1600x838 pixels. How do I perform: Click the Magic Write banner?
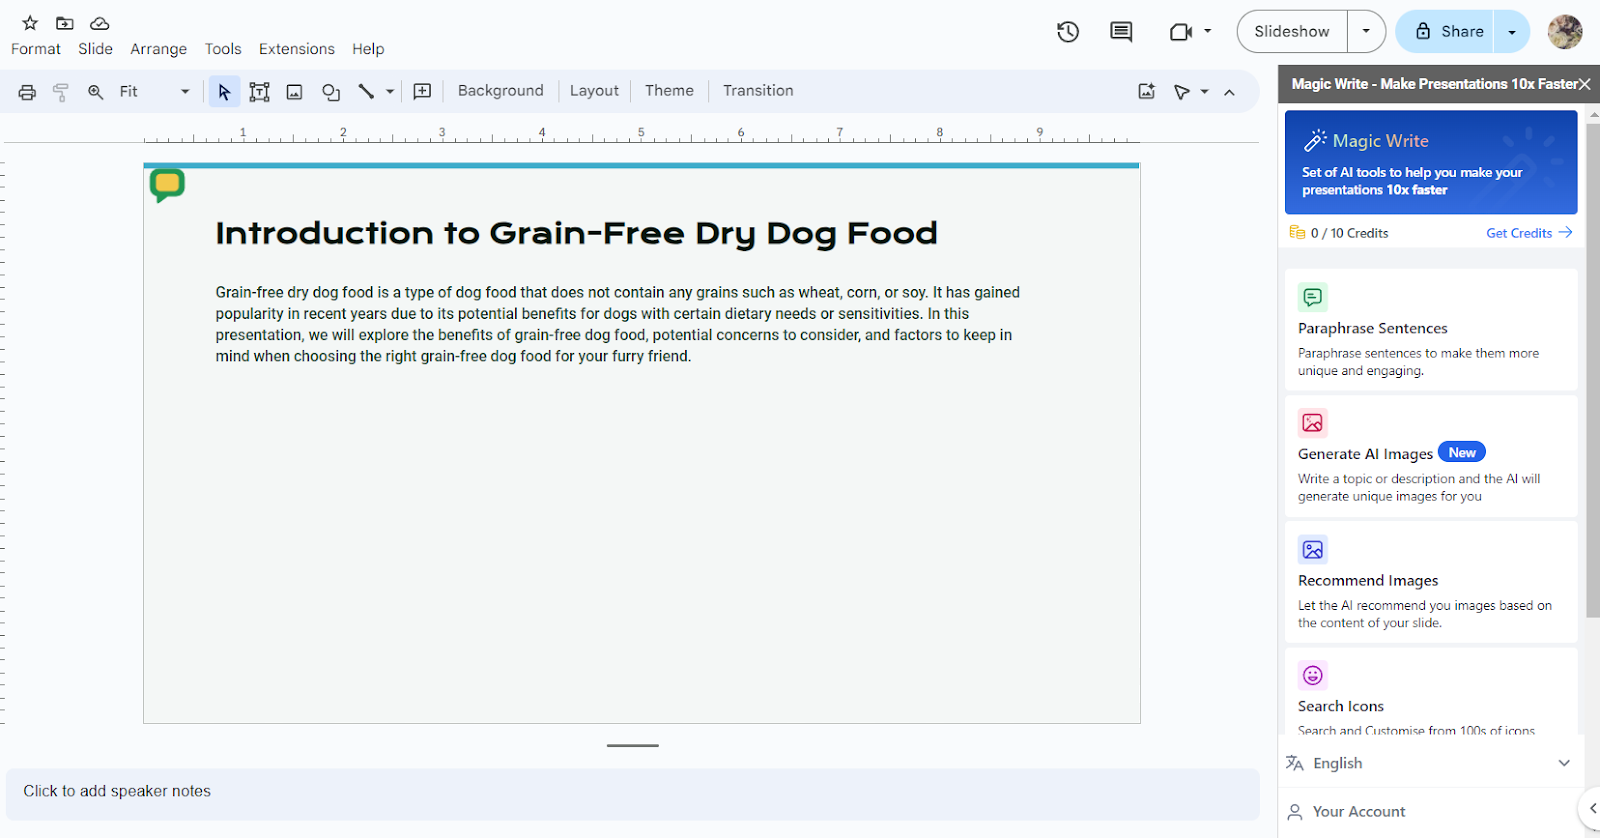(x=1431, y=162)
